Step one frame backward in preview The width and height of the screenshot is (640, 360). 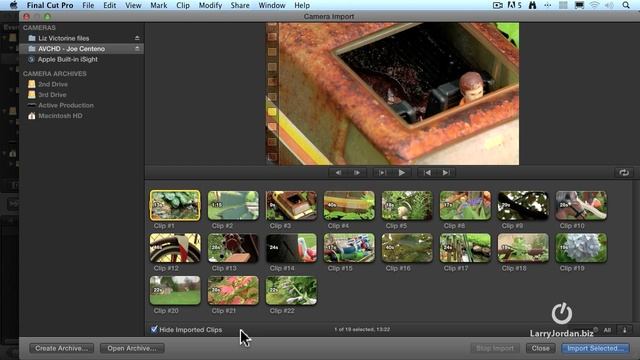tap(338, 173)
